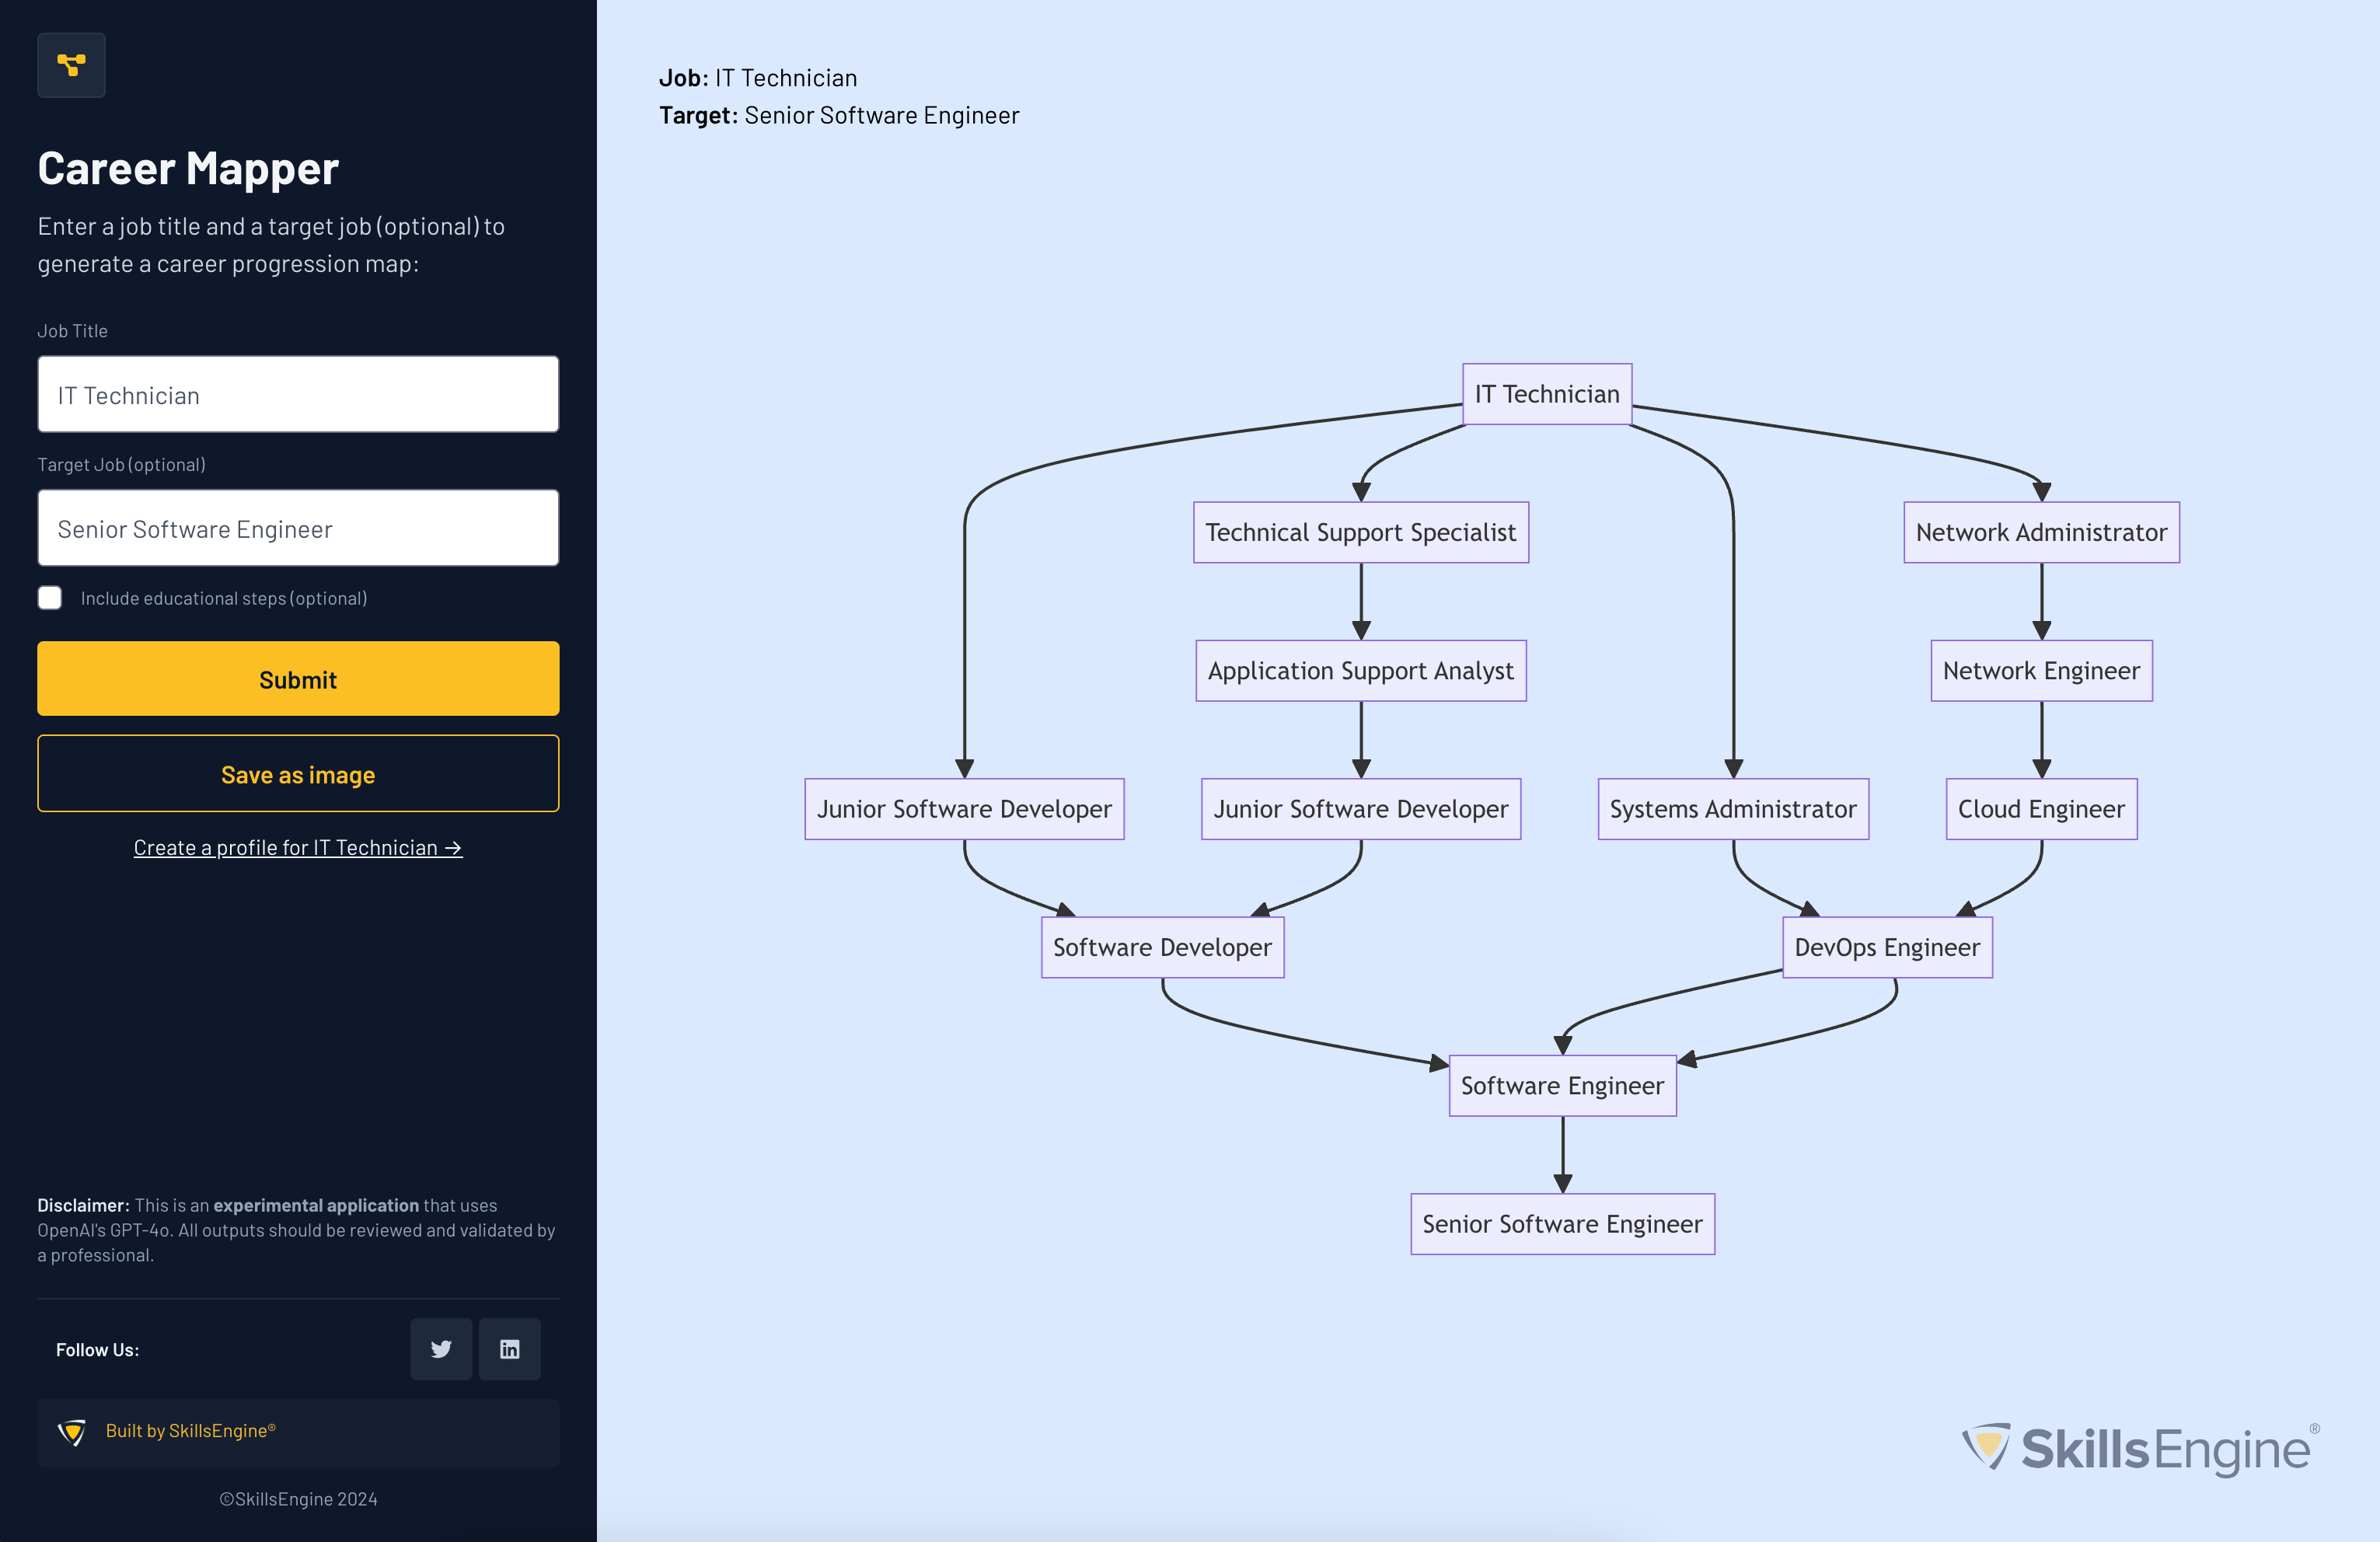Screen dimensions: 2380x1542
Task: Select the Application Support Analyst node
Action: pyautogui.click(x=1360, y=670)
